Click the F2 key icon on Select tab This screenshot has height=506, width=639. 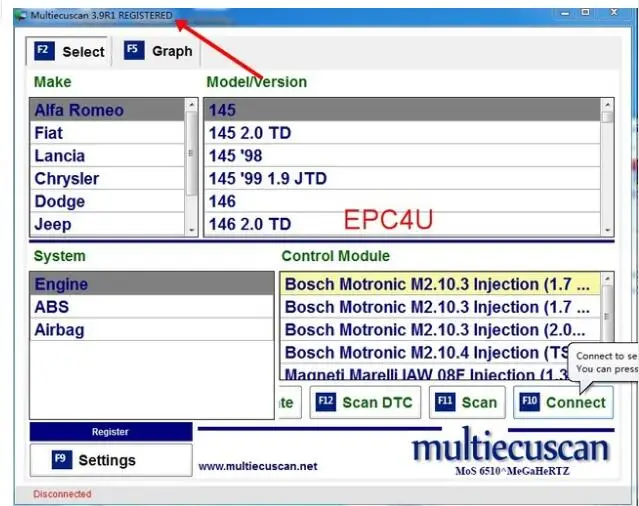coord(44,51)
